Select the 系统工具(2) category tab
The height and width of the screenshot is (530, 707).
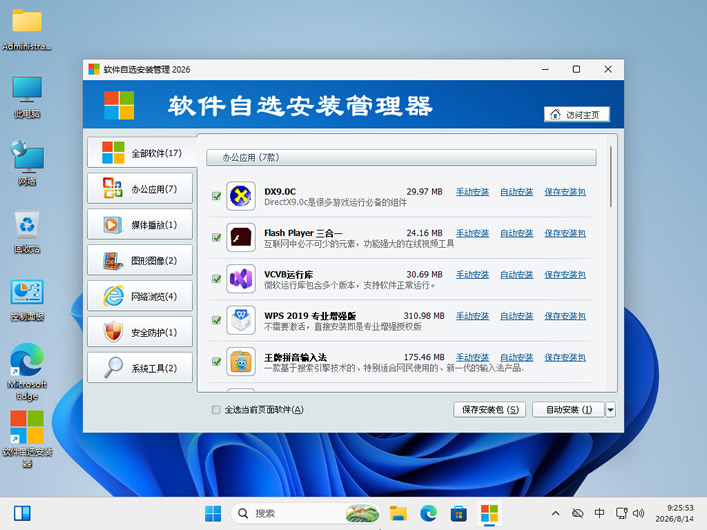(x=140, y=368)
